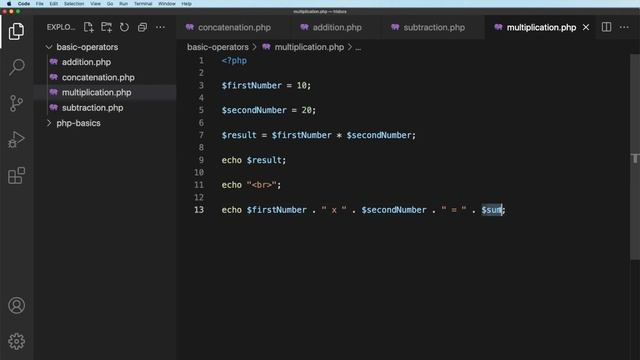This screenshot has height=360, width=640.
Task: Click $result on the echo line 9
Action: [x=264, y=160]
